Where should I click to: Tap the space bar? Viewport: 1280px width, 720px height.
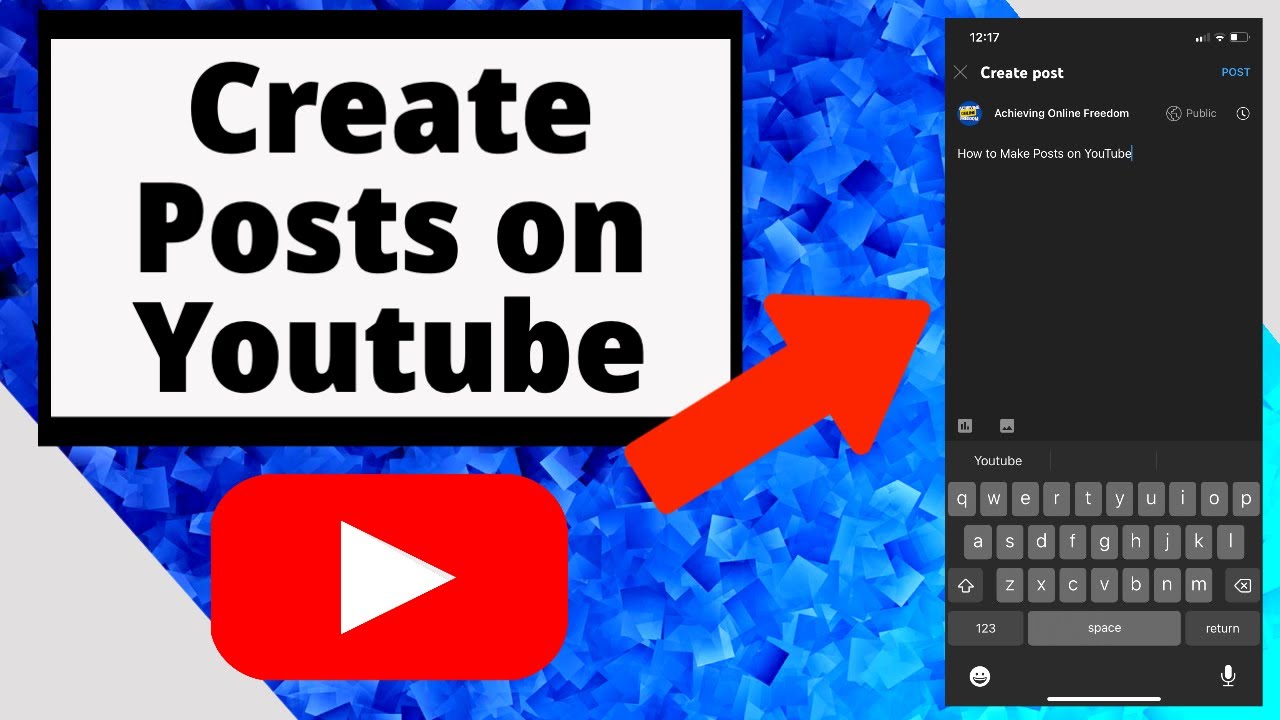pyautogui.click(x=1104, y=628)
